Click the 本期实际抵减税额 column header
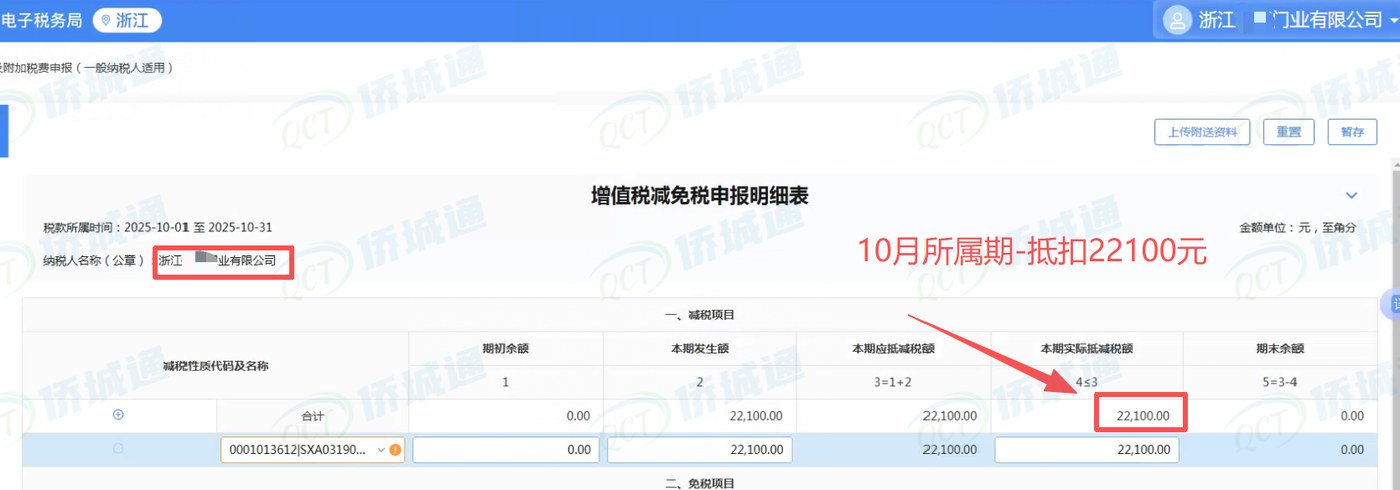 click(1087, 349)
